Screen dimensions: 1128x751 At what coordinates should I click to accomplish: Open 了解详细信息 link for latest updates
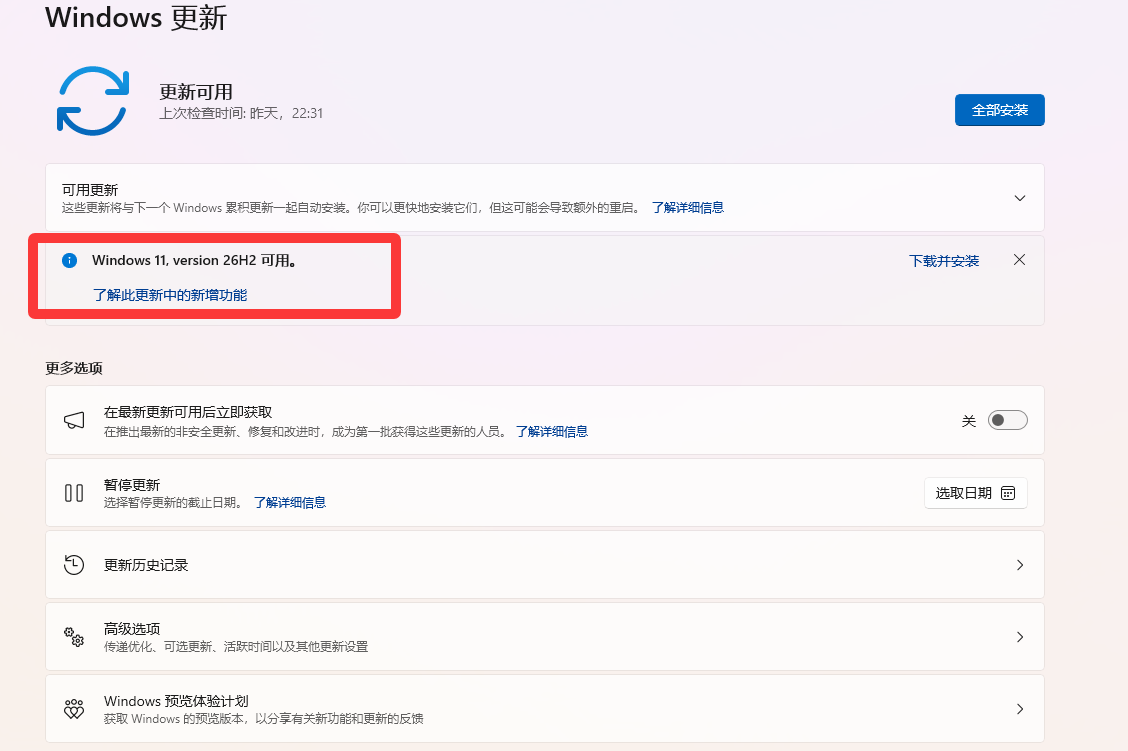point(552,432)
